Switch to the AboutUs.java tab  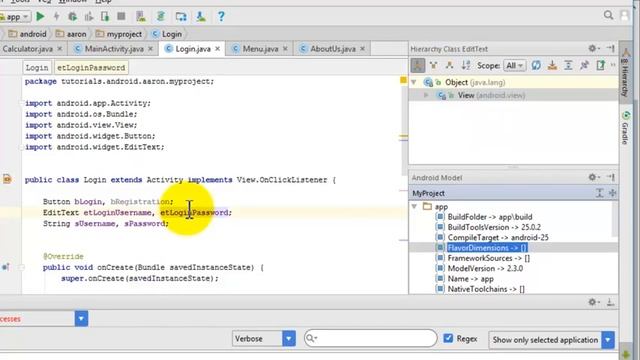(x=333, y=49)
